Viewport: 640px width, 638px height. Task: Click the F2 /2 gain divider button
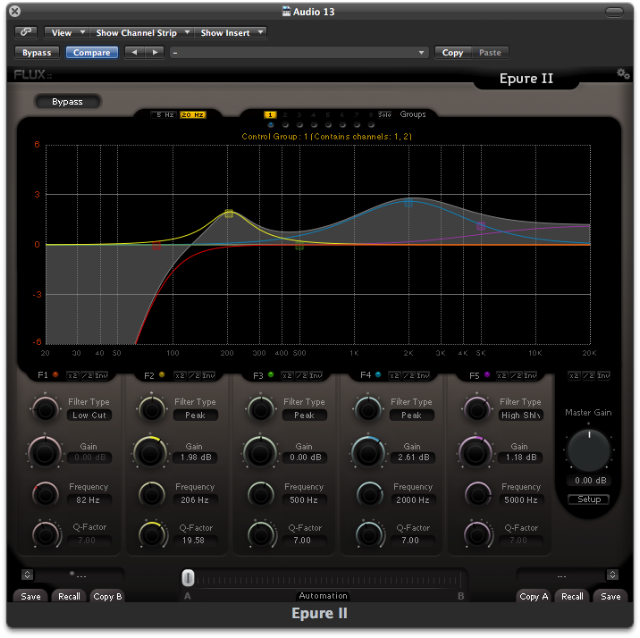tap(194, 375)
